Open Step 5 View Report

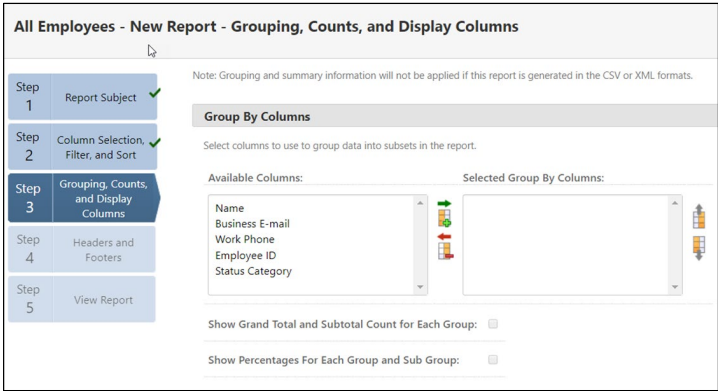click(82, 299)
